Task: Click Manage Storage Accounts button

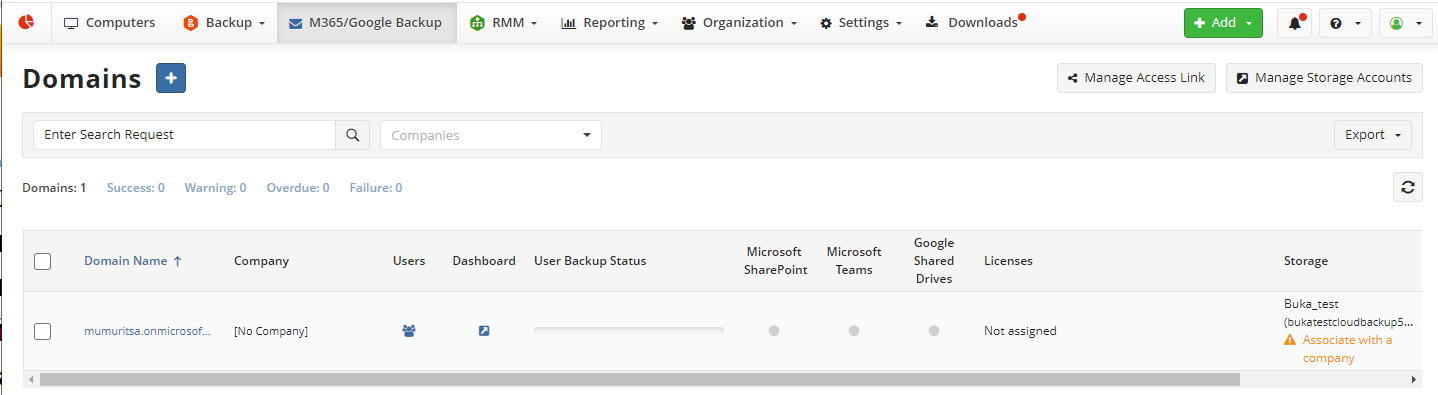Action: (x=1324, y=78)
